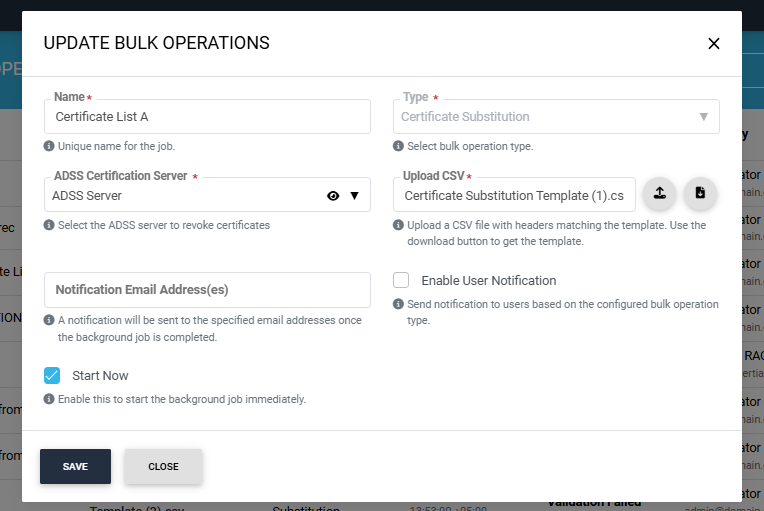Click info icon beside 'Unique name for the job'
764x511 pixels.
pos(49,146)
